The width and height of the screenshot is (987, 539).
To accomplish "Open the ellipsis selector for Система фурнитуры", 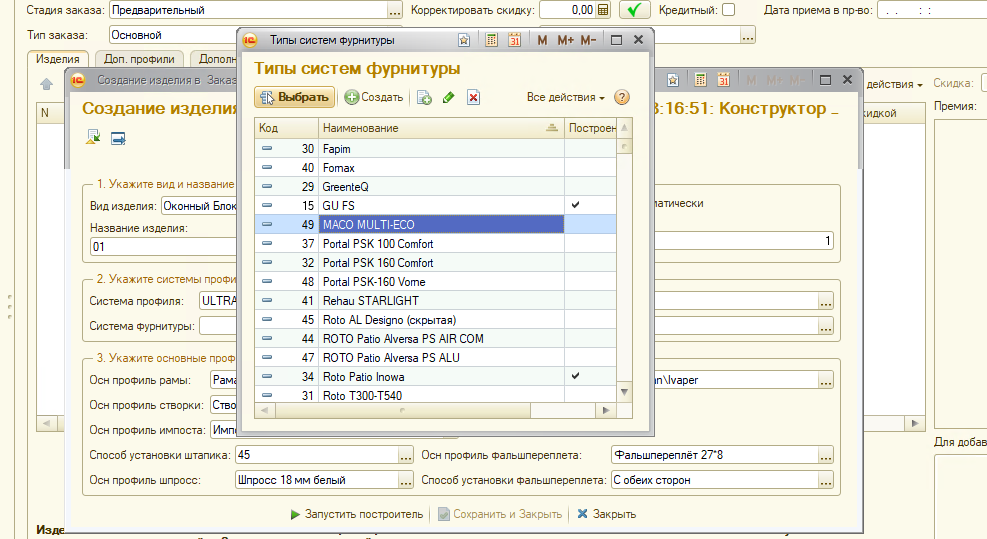I will [x=826, y=326].
